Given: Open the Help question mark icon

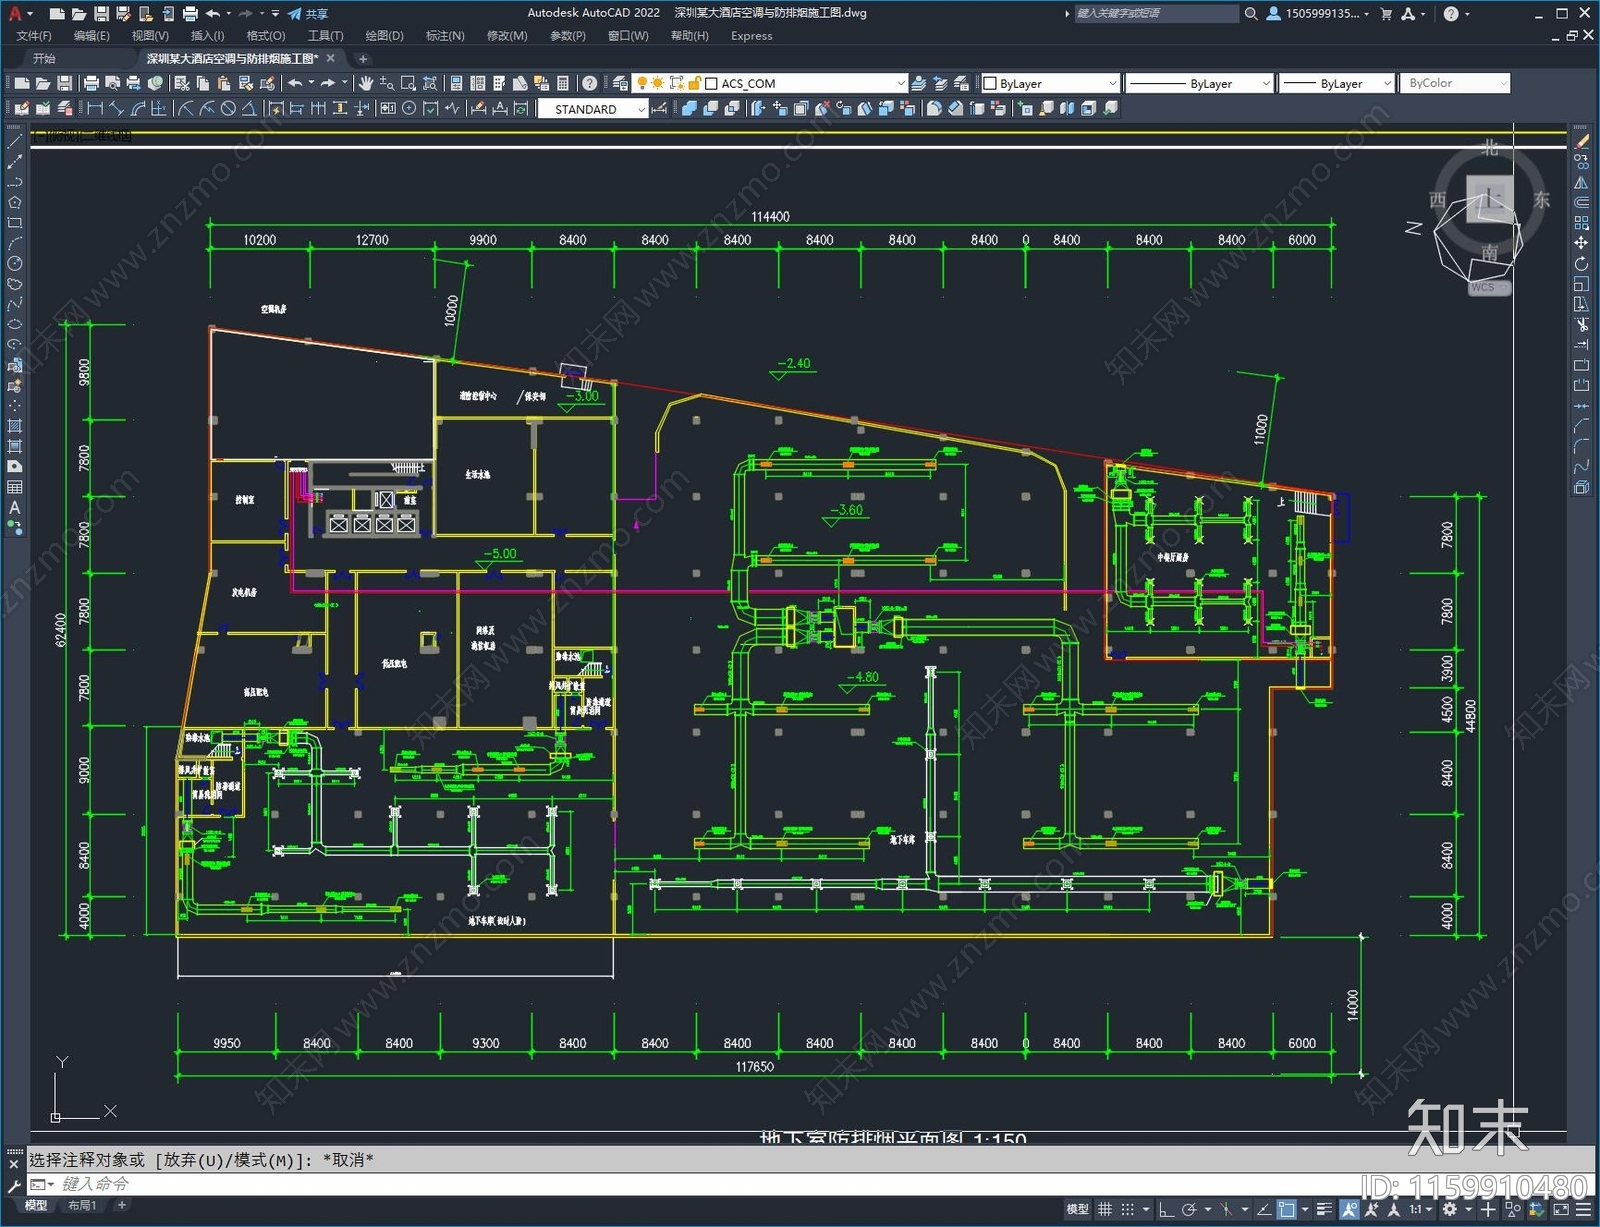Looking at the screenshot, I should 590,83.
